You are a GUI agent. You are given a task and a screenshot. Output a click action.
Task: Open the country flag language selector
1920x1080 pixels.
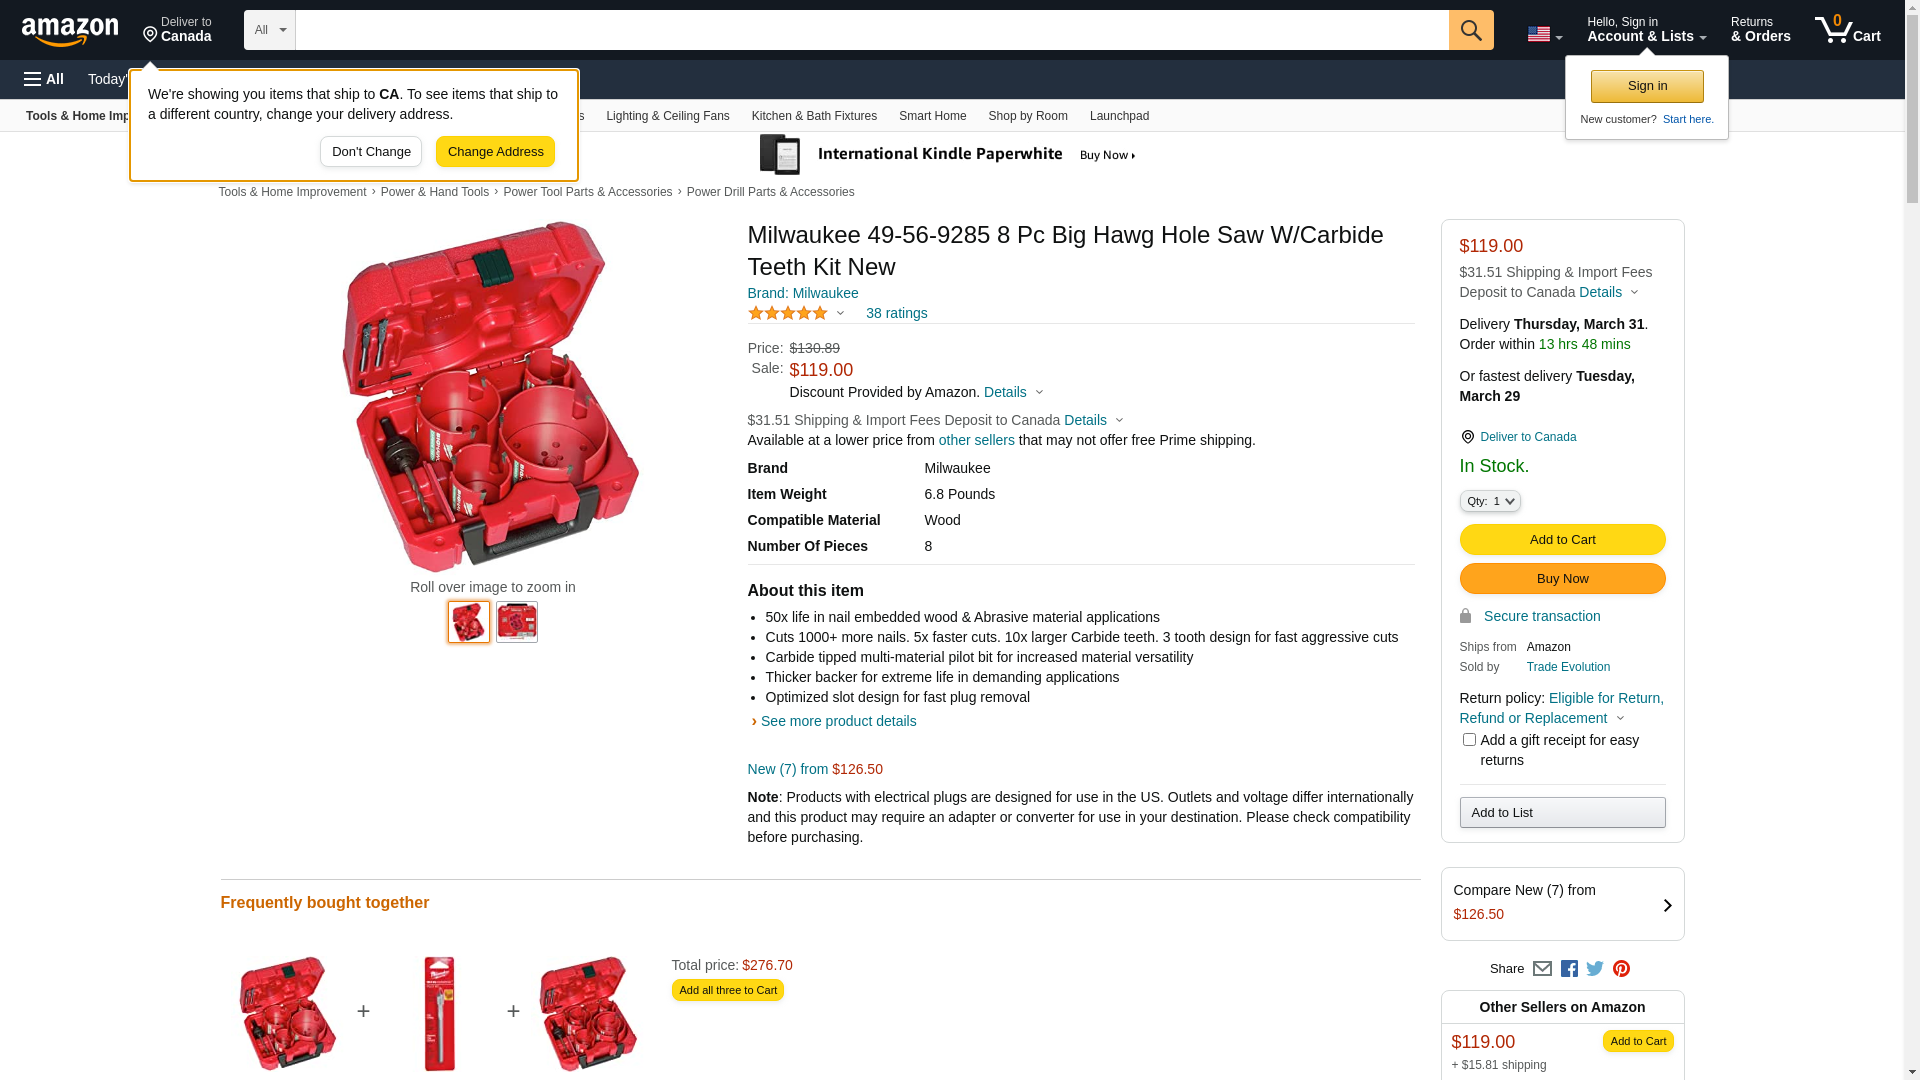tap(1544, 34)
